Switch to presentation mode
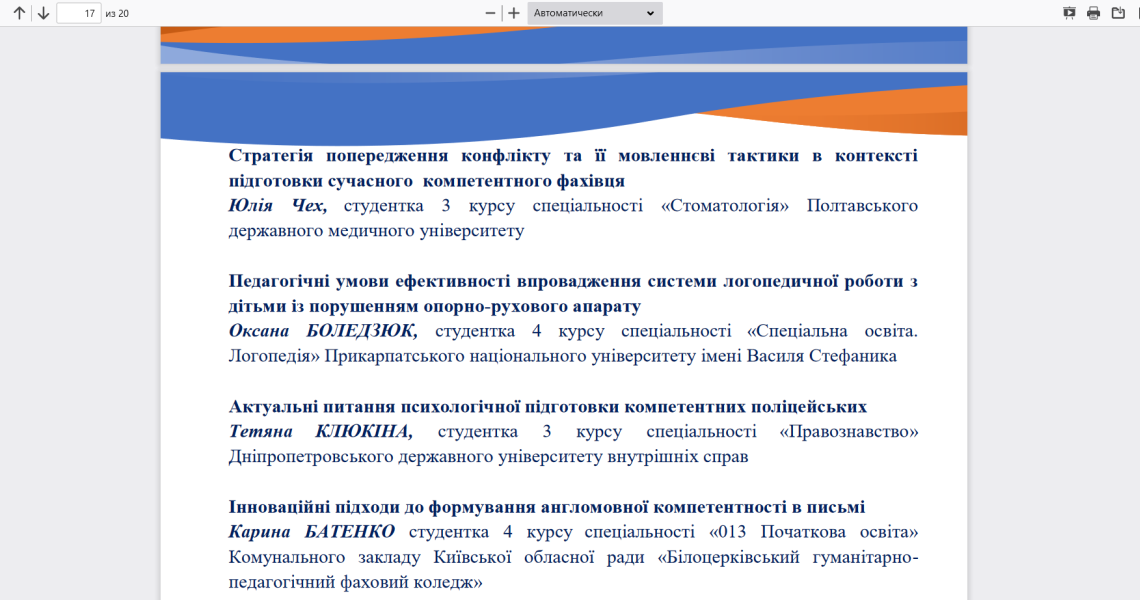 tap(1069, 13)
